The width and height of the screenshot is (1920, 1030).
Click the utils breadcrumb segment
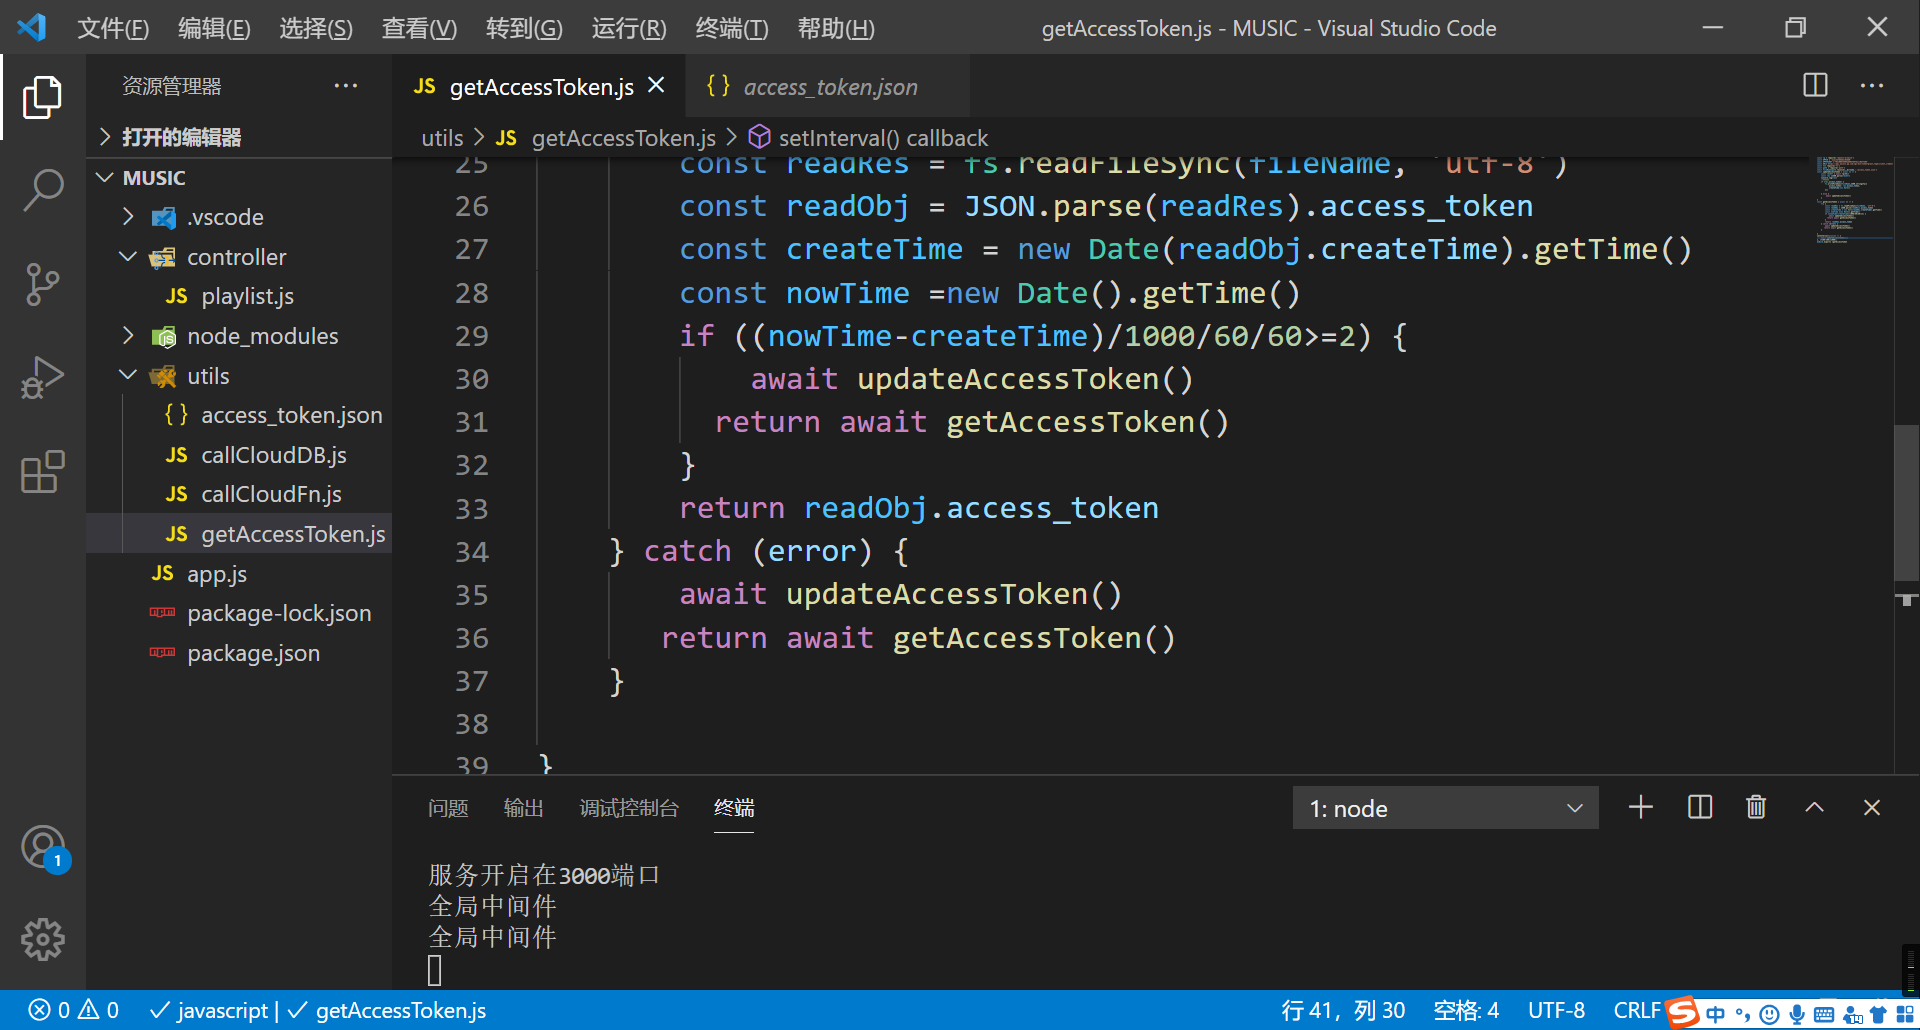(x=442, y=138)
